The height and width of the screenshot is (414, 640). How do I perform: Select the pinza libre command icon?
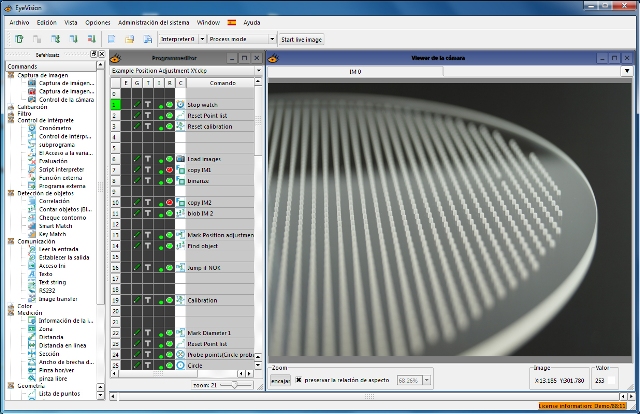pos(32,378)
